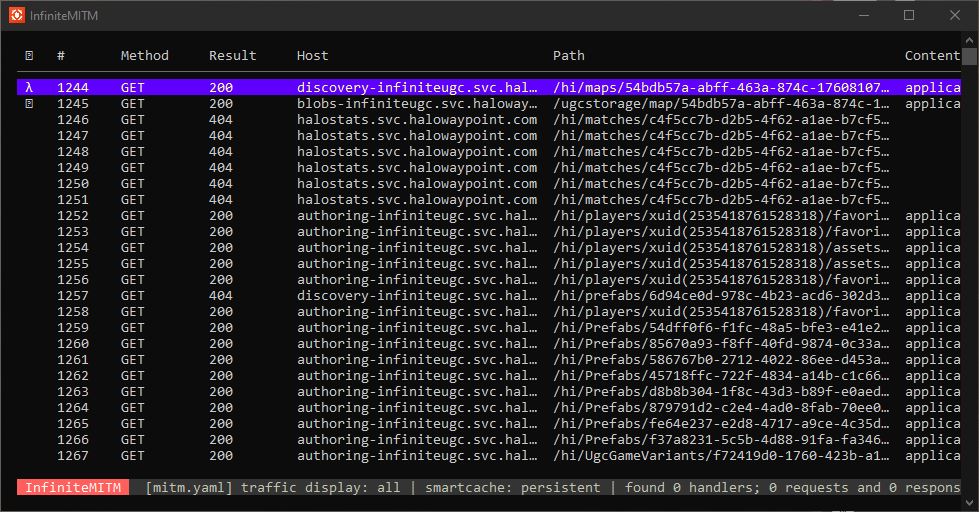Click path /hi/Prefabs/586767b0 on row 1261
Screen dimensions: 979x512
[721, 360]
